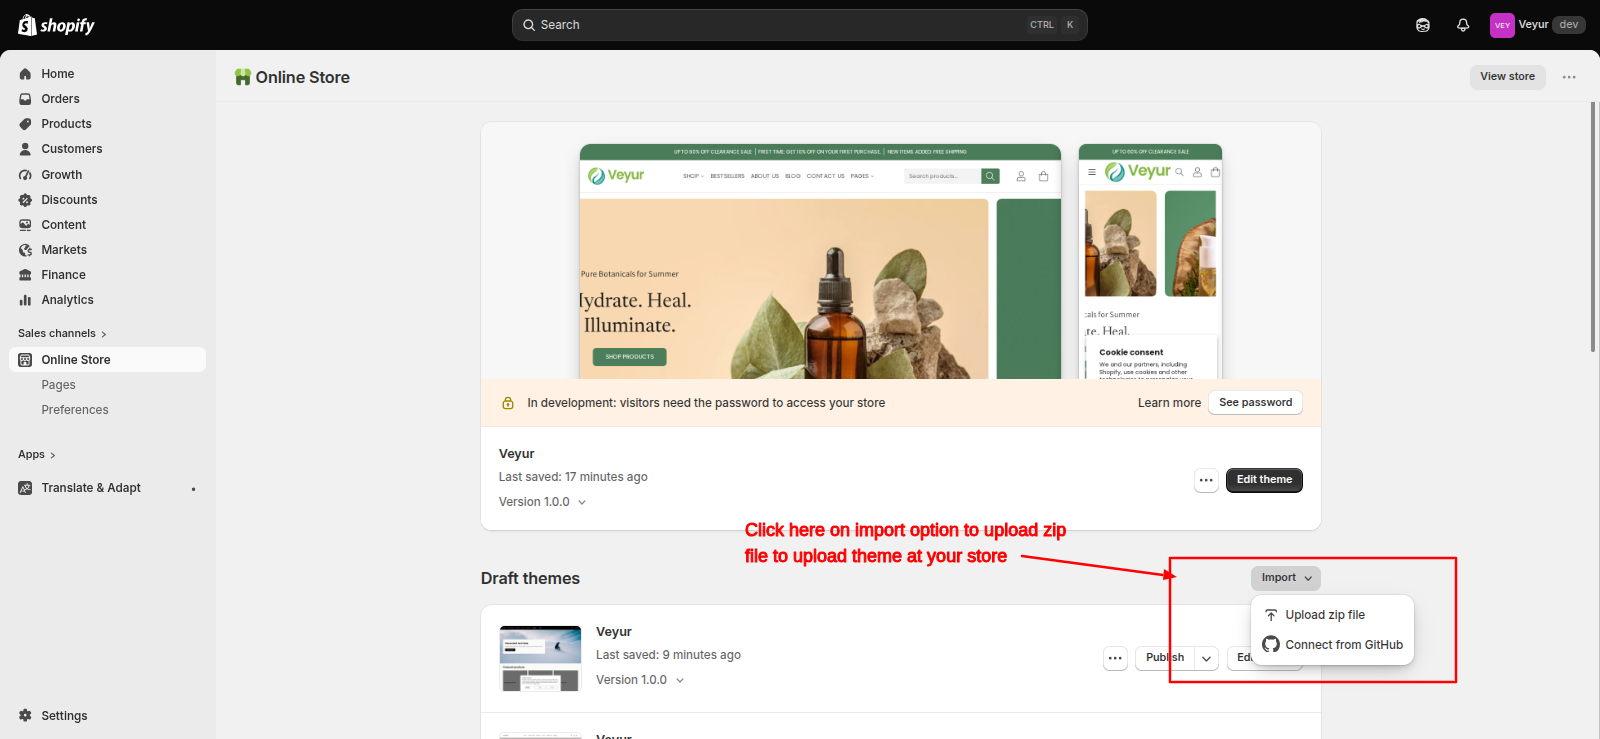
Task: Open the notifications bell
Action: (x=1463, y=25)
